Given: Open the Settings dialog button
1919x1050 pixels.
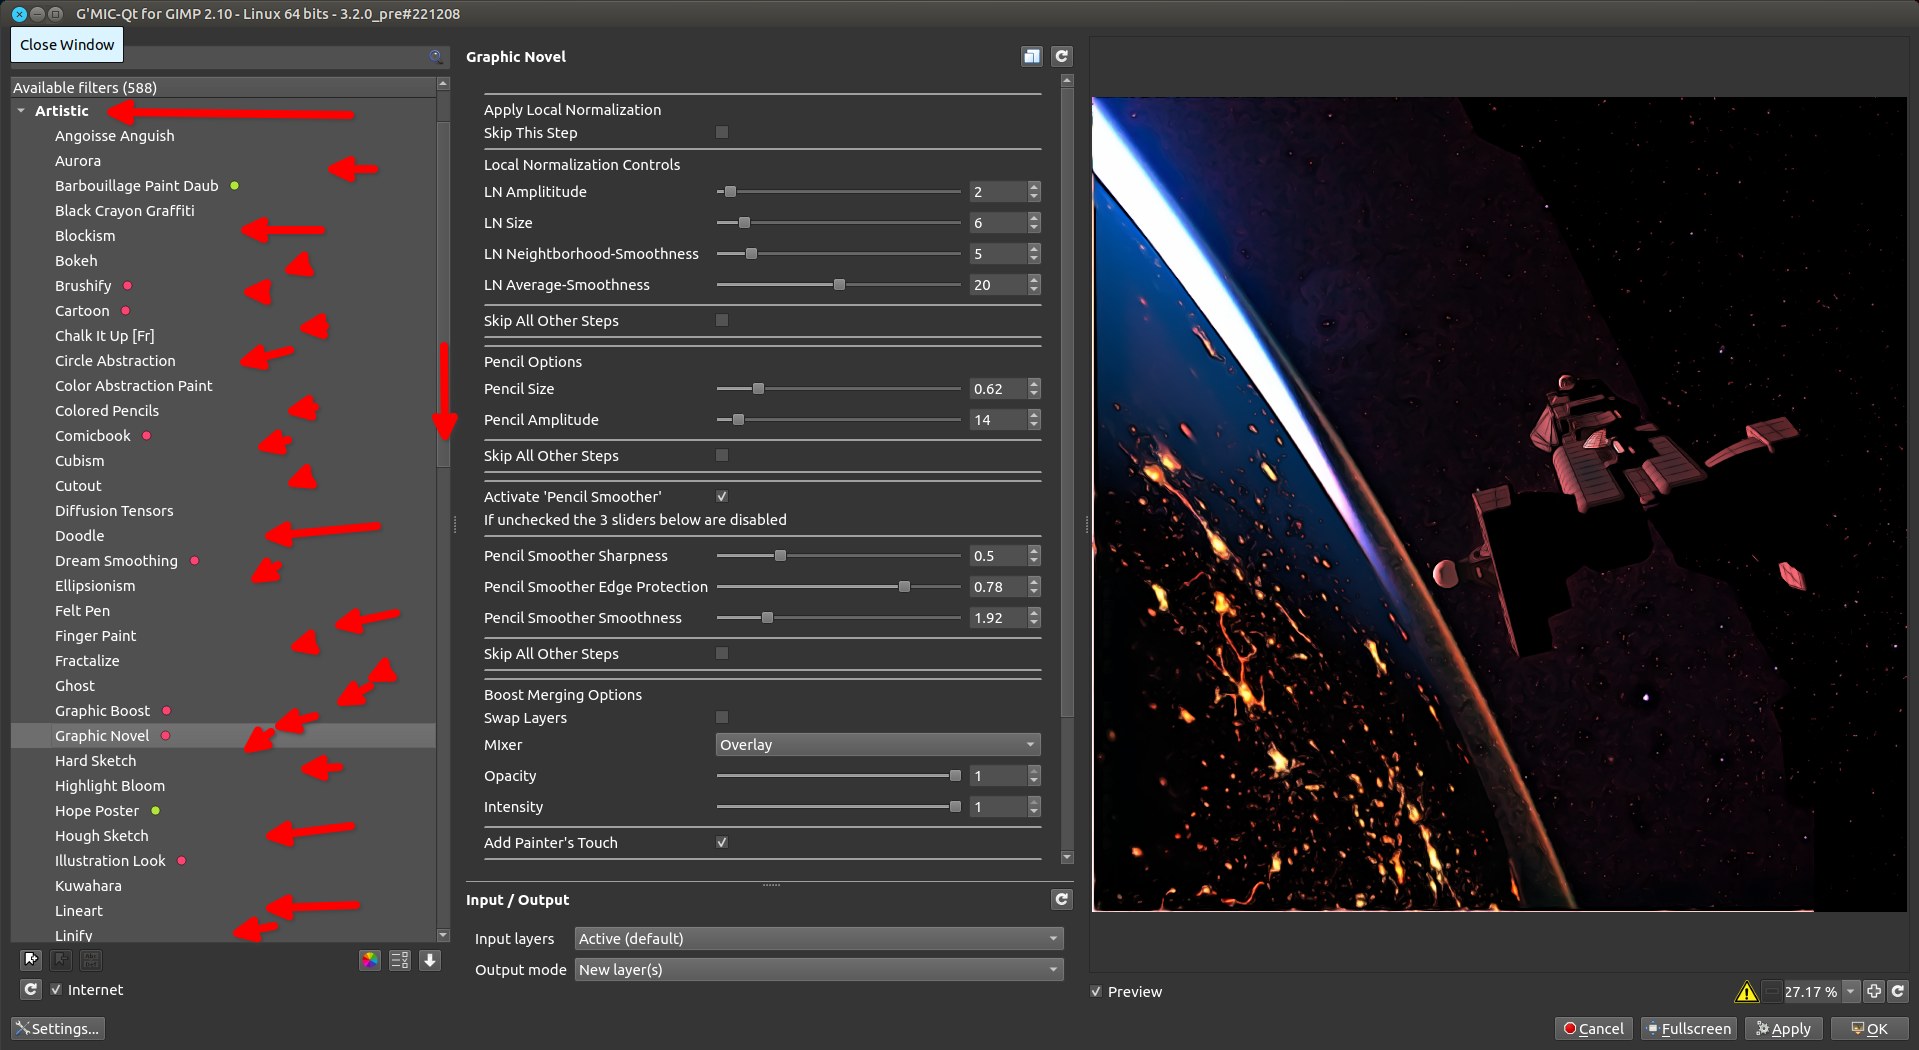Looking at the screenshot, I should click(x=58, y=1029).
